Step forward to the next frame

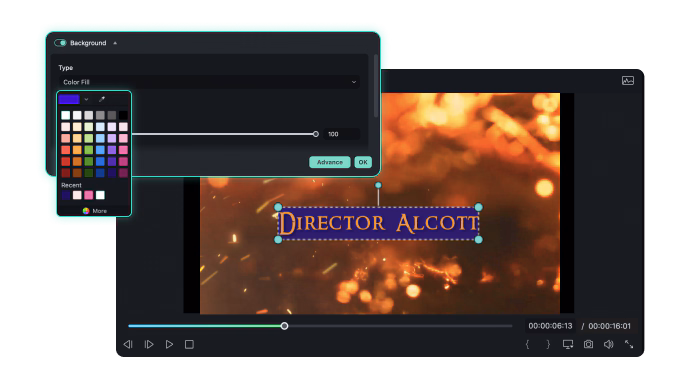(x=149, y=344)
